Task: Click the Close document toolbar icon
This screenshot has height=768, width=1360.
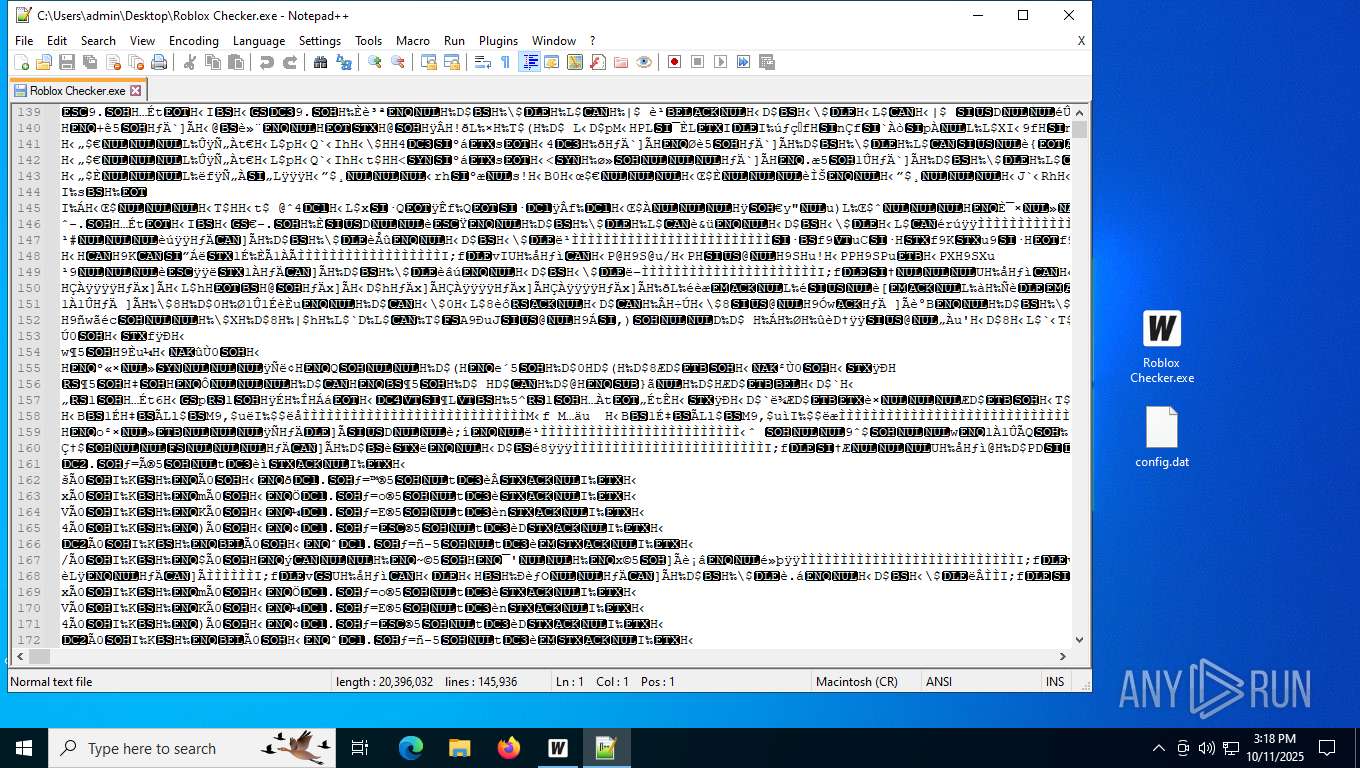Action: pyautogui.click(x=113, y=62)
